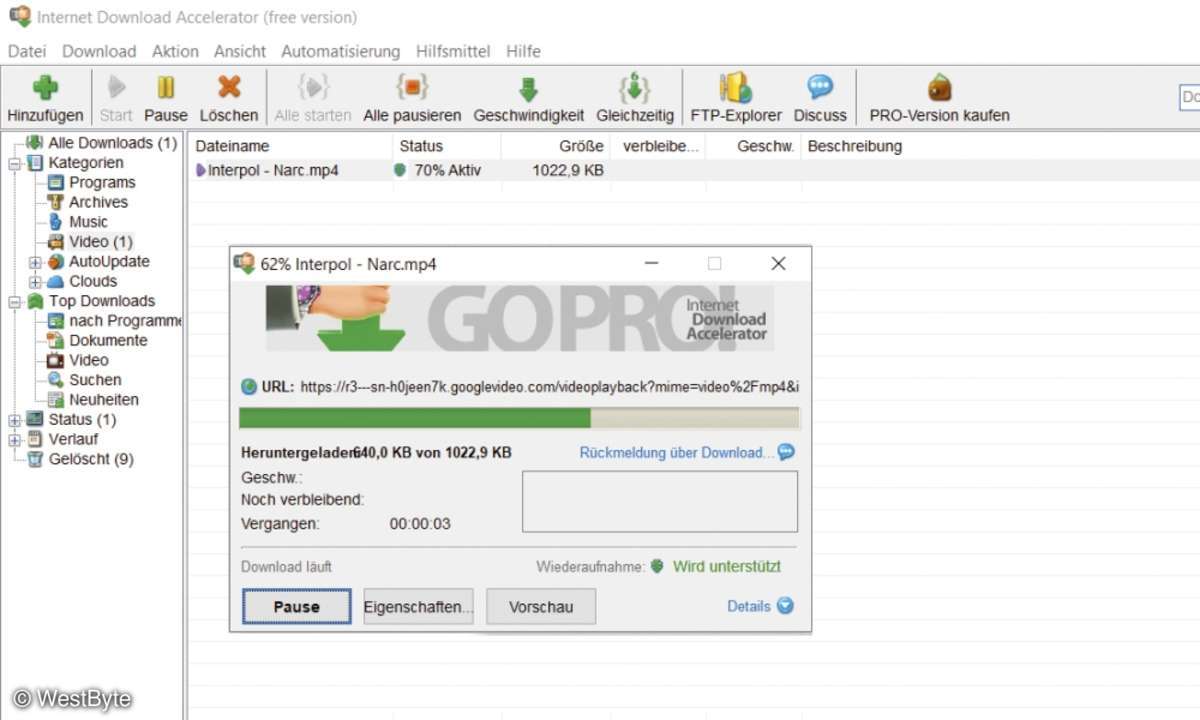1200x720 pixels.
Task: Select the Video (1) category
Action: coord(100,242)
